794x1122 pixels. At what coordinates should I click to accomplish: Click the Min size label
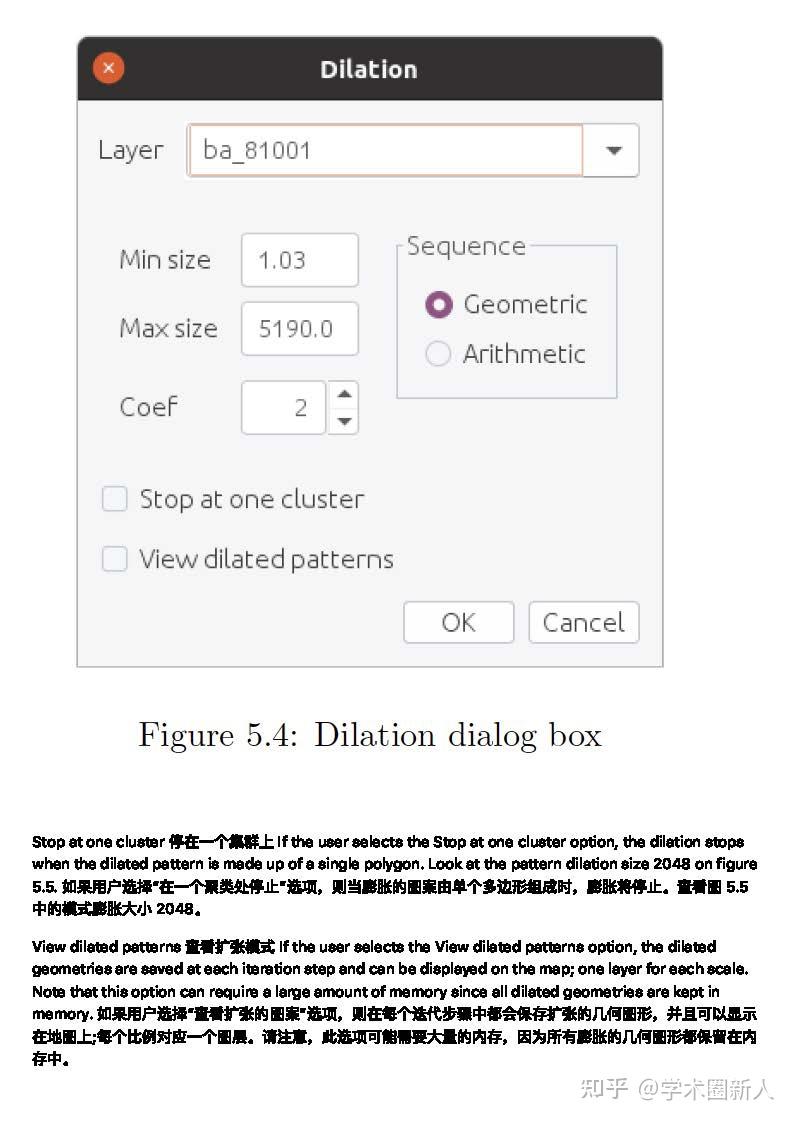tap(165, 260)
